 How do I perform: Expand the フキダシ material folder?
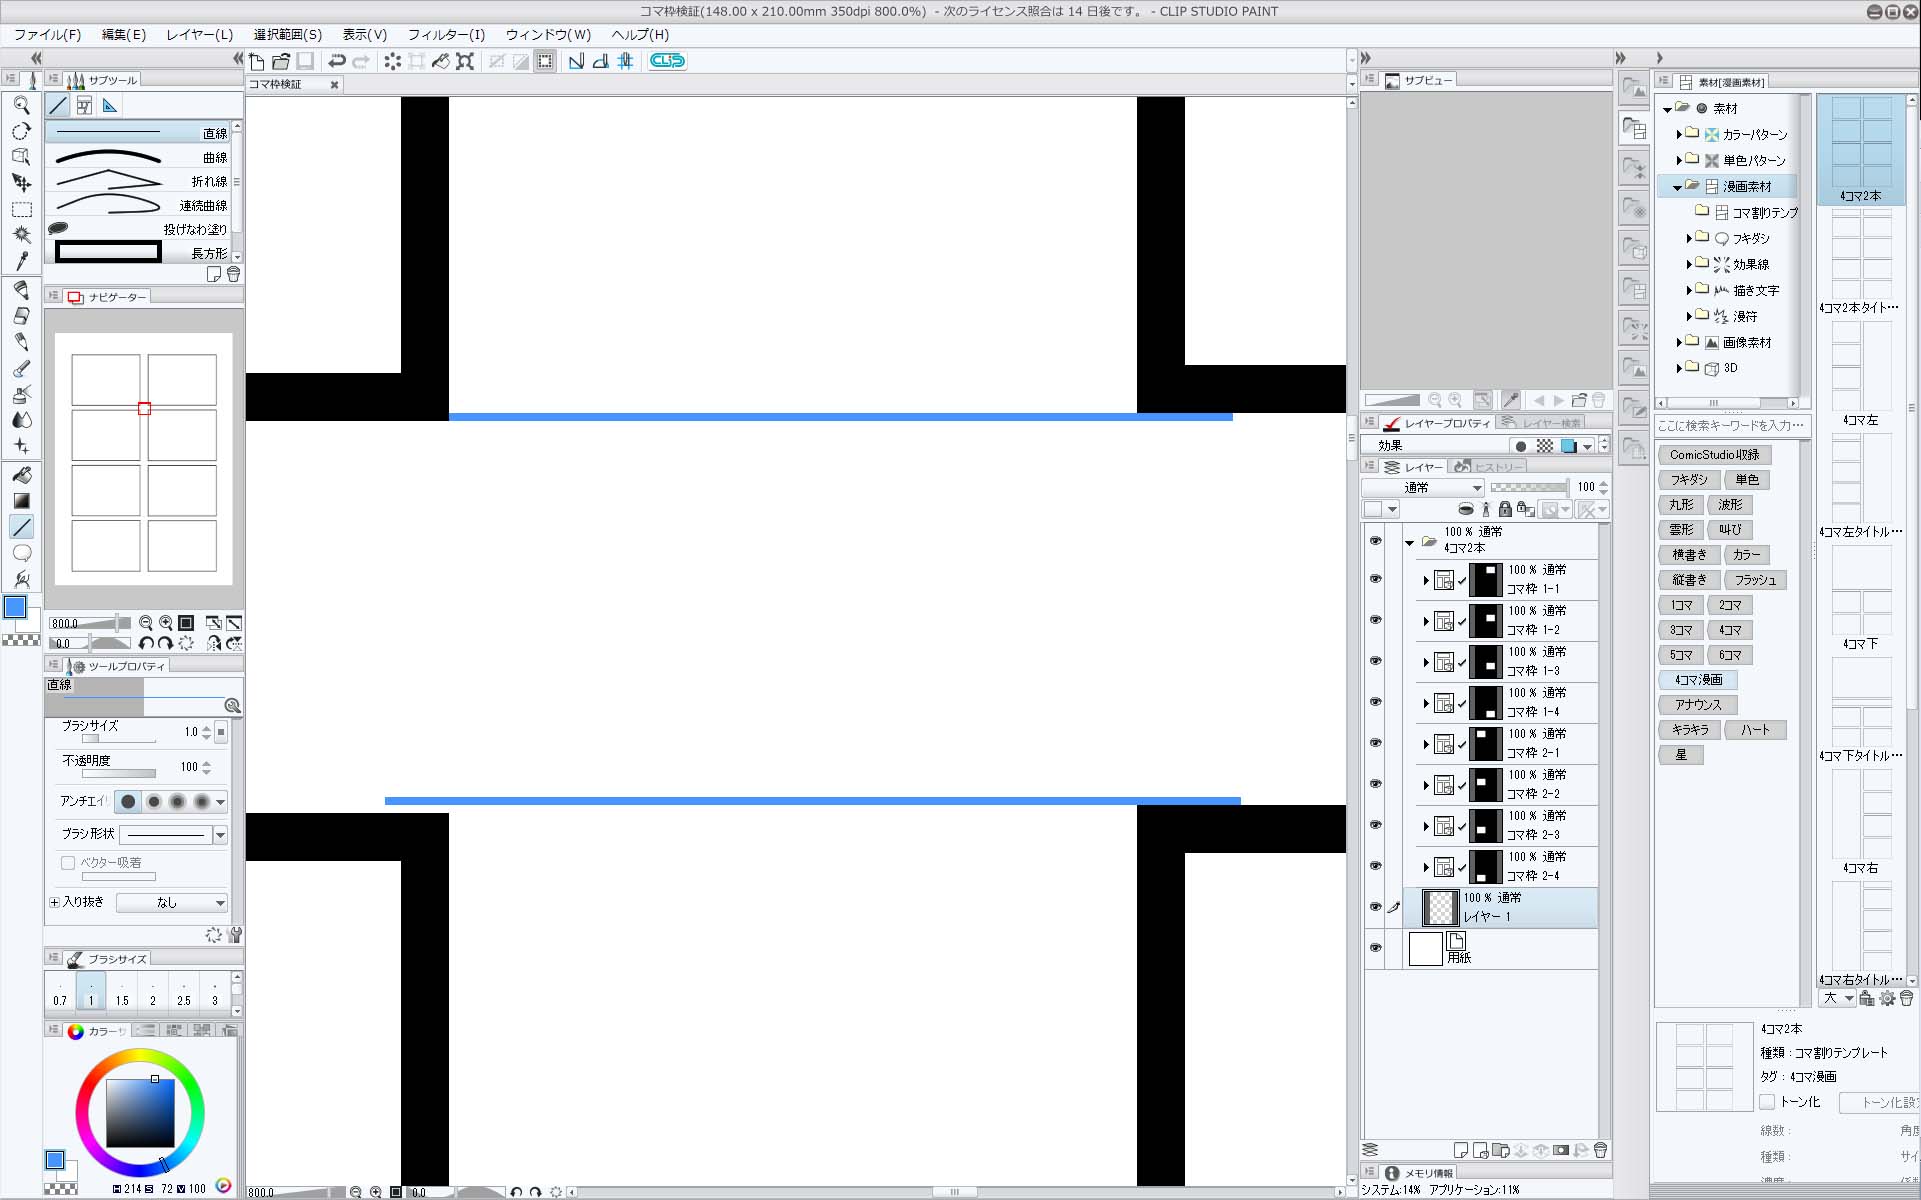click(1689, 238)
